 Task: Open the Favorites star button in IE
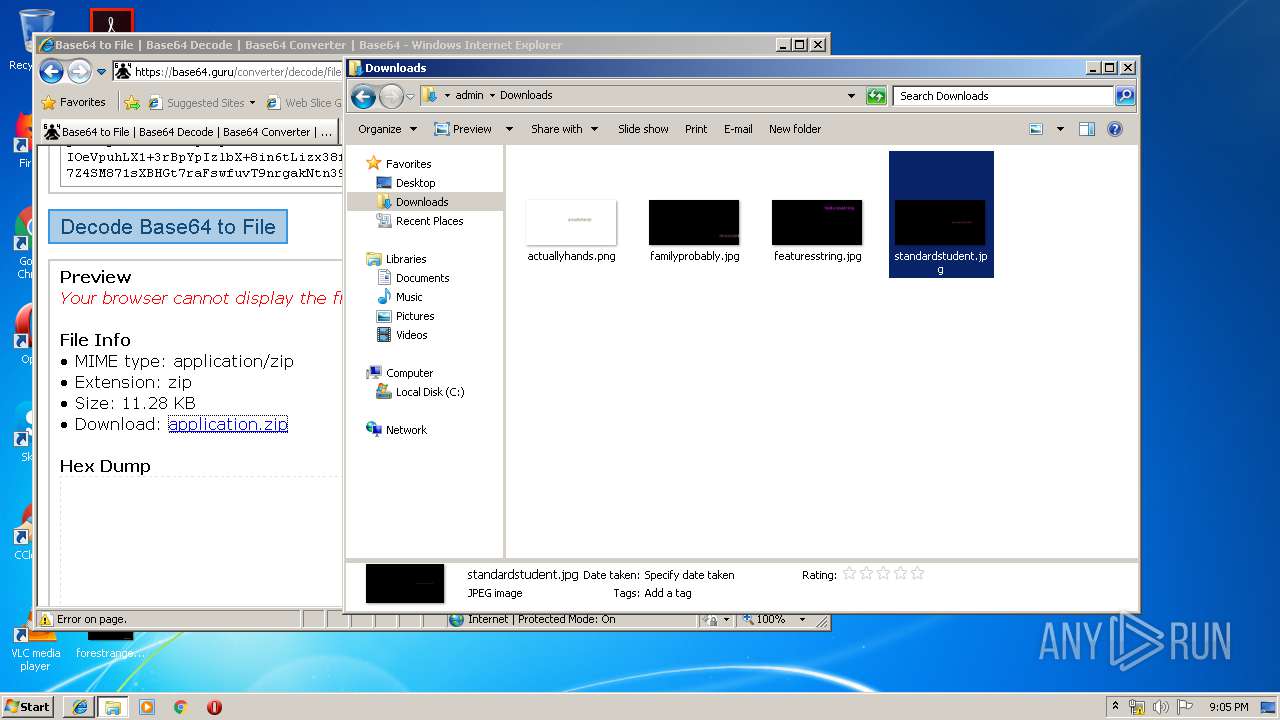[x=73, y=102]
